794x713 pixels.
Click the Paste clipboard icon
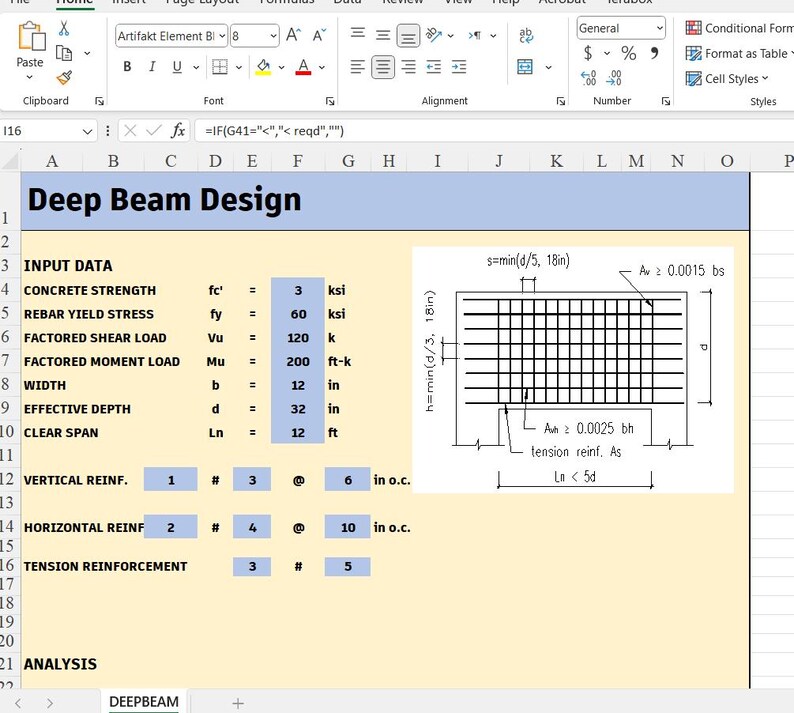[31, 37]
